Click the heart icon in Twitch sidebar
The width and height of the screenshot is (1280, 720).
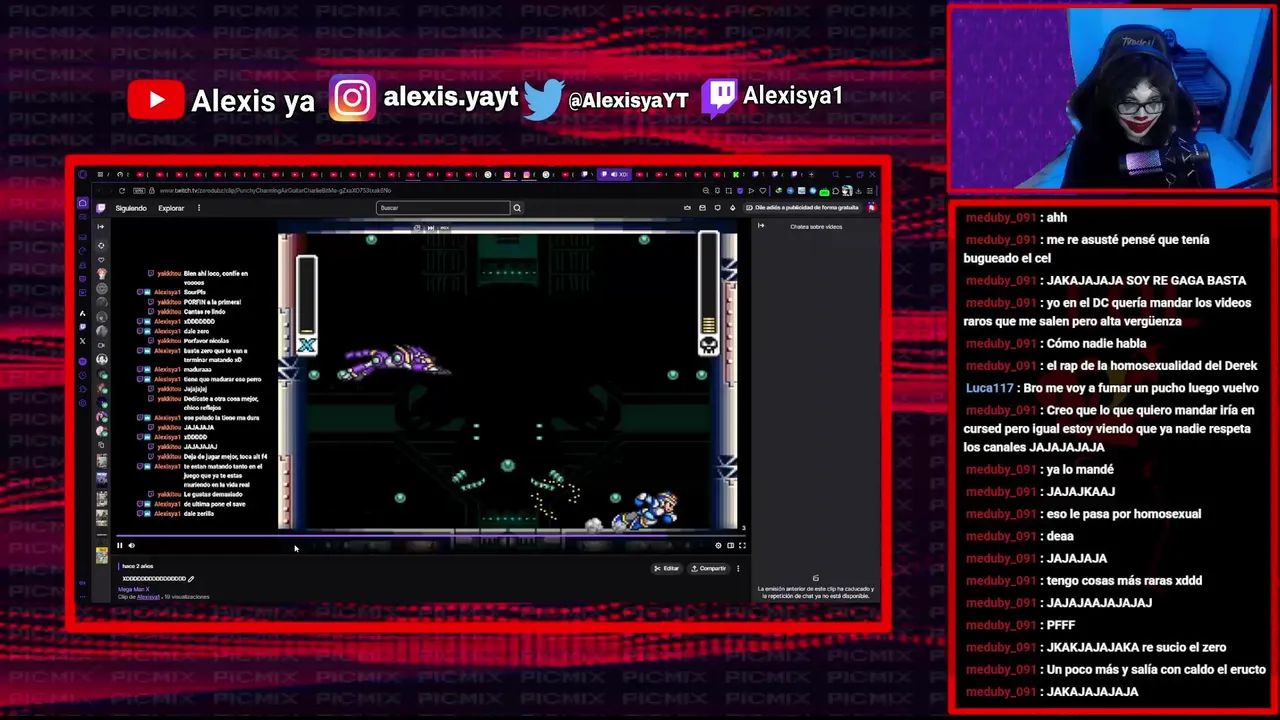pos(101,260)
